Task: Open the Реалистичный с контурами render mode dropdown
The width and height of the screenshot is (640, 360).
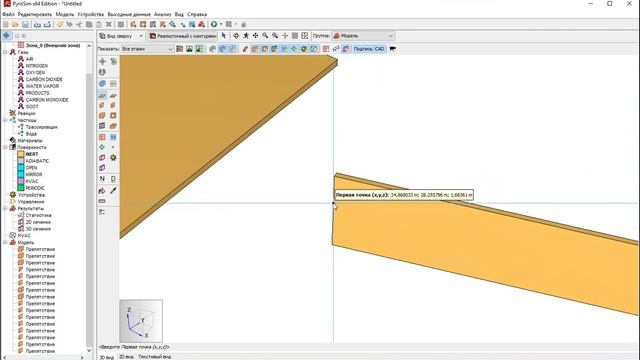Action: (182, 36)
